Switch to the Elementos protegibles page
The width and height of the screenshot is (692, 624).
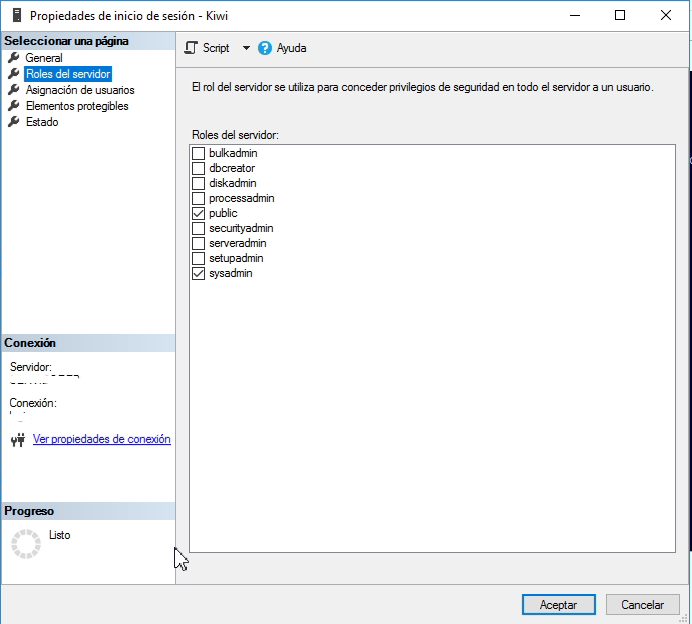[x=77, y=106]
